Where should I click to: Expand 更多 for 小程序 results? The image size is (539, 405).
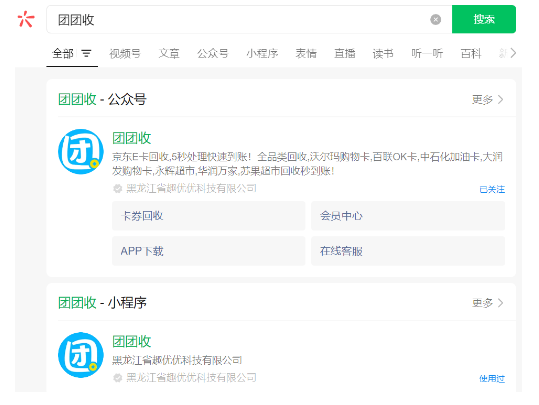click(x=487, y=303)
